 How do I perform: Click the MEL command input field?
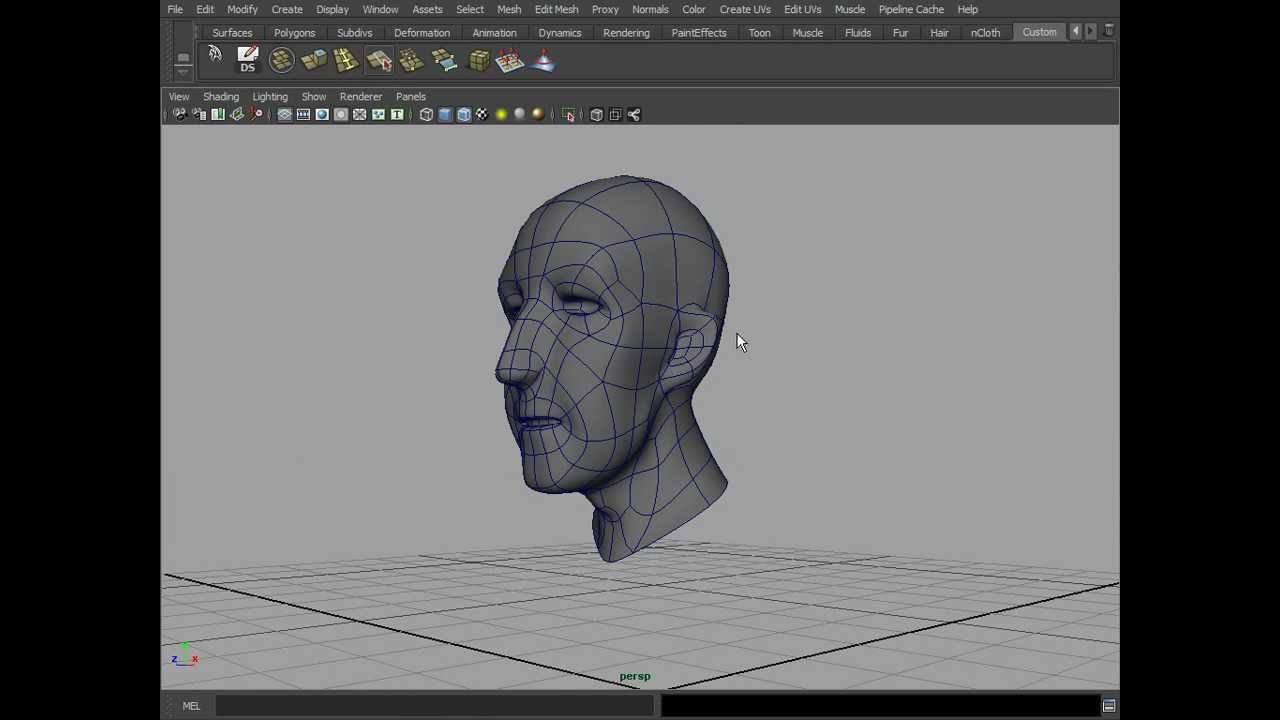pyautogui.click(x=434, y=706)
